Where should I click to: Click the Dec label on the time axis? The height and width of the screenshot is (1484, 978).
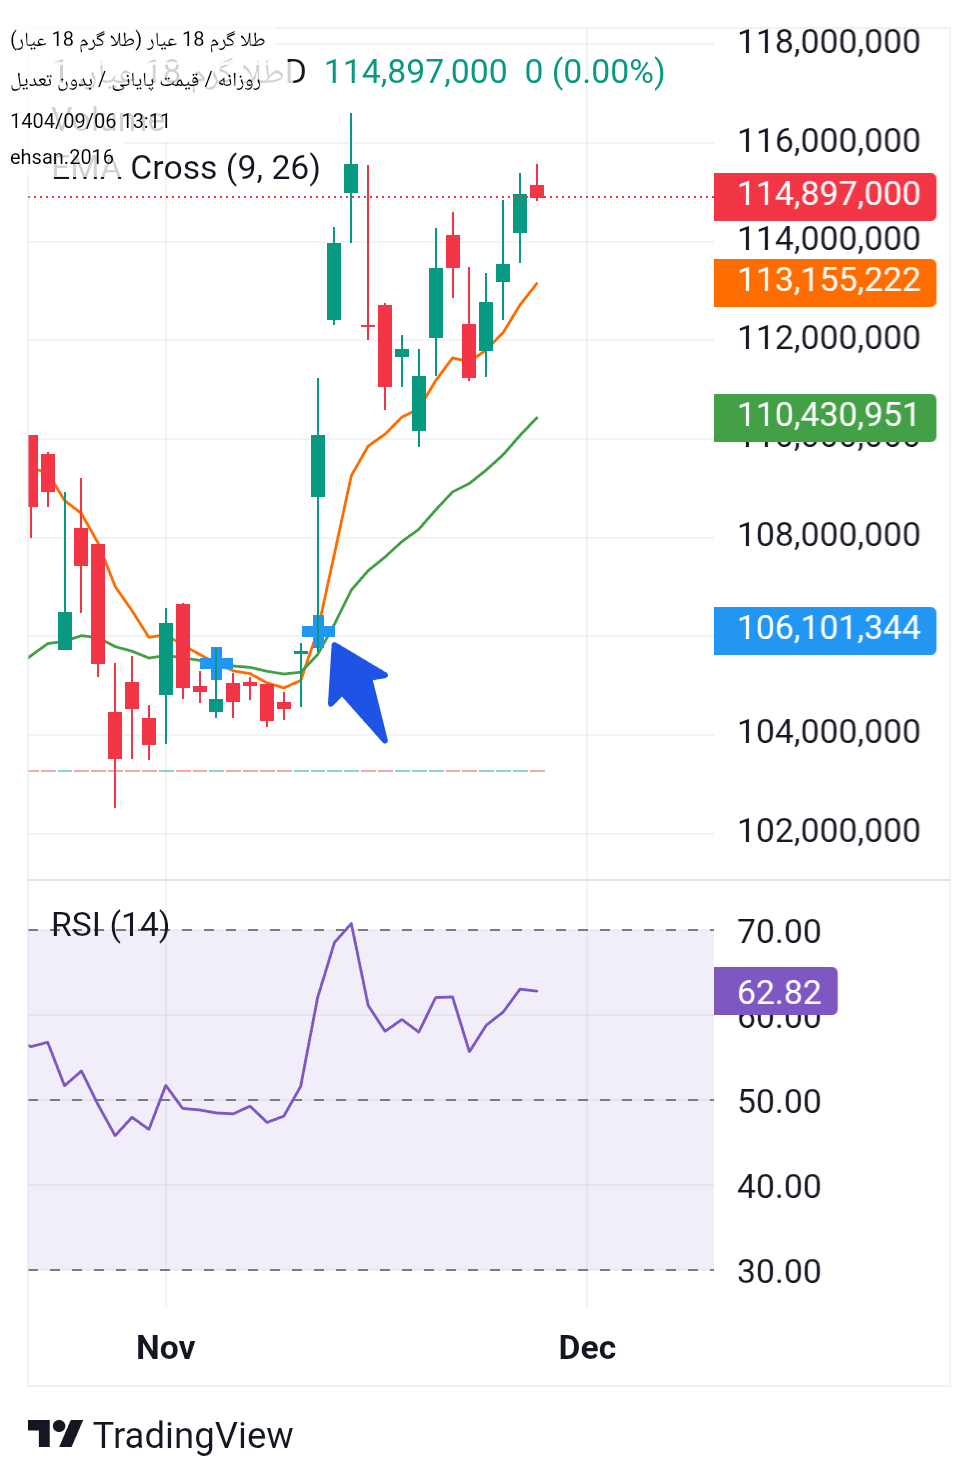pos(587,1347)
